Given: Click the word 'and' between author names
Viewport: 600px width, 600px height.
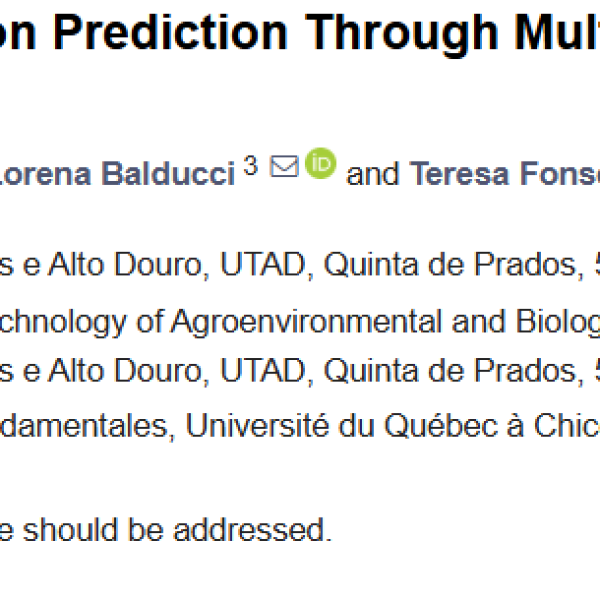Looking at the screenshot, I should pyautogui.click(x=372, y=174).
